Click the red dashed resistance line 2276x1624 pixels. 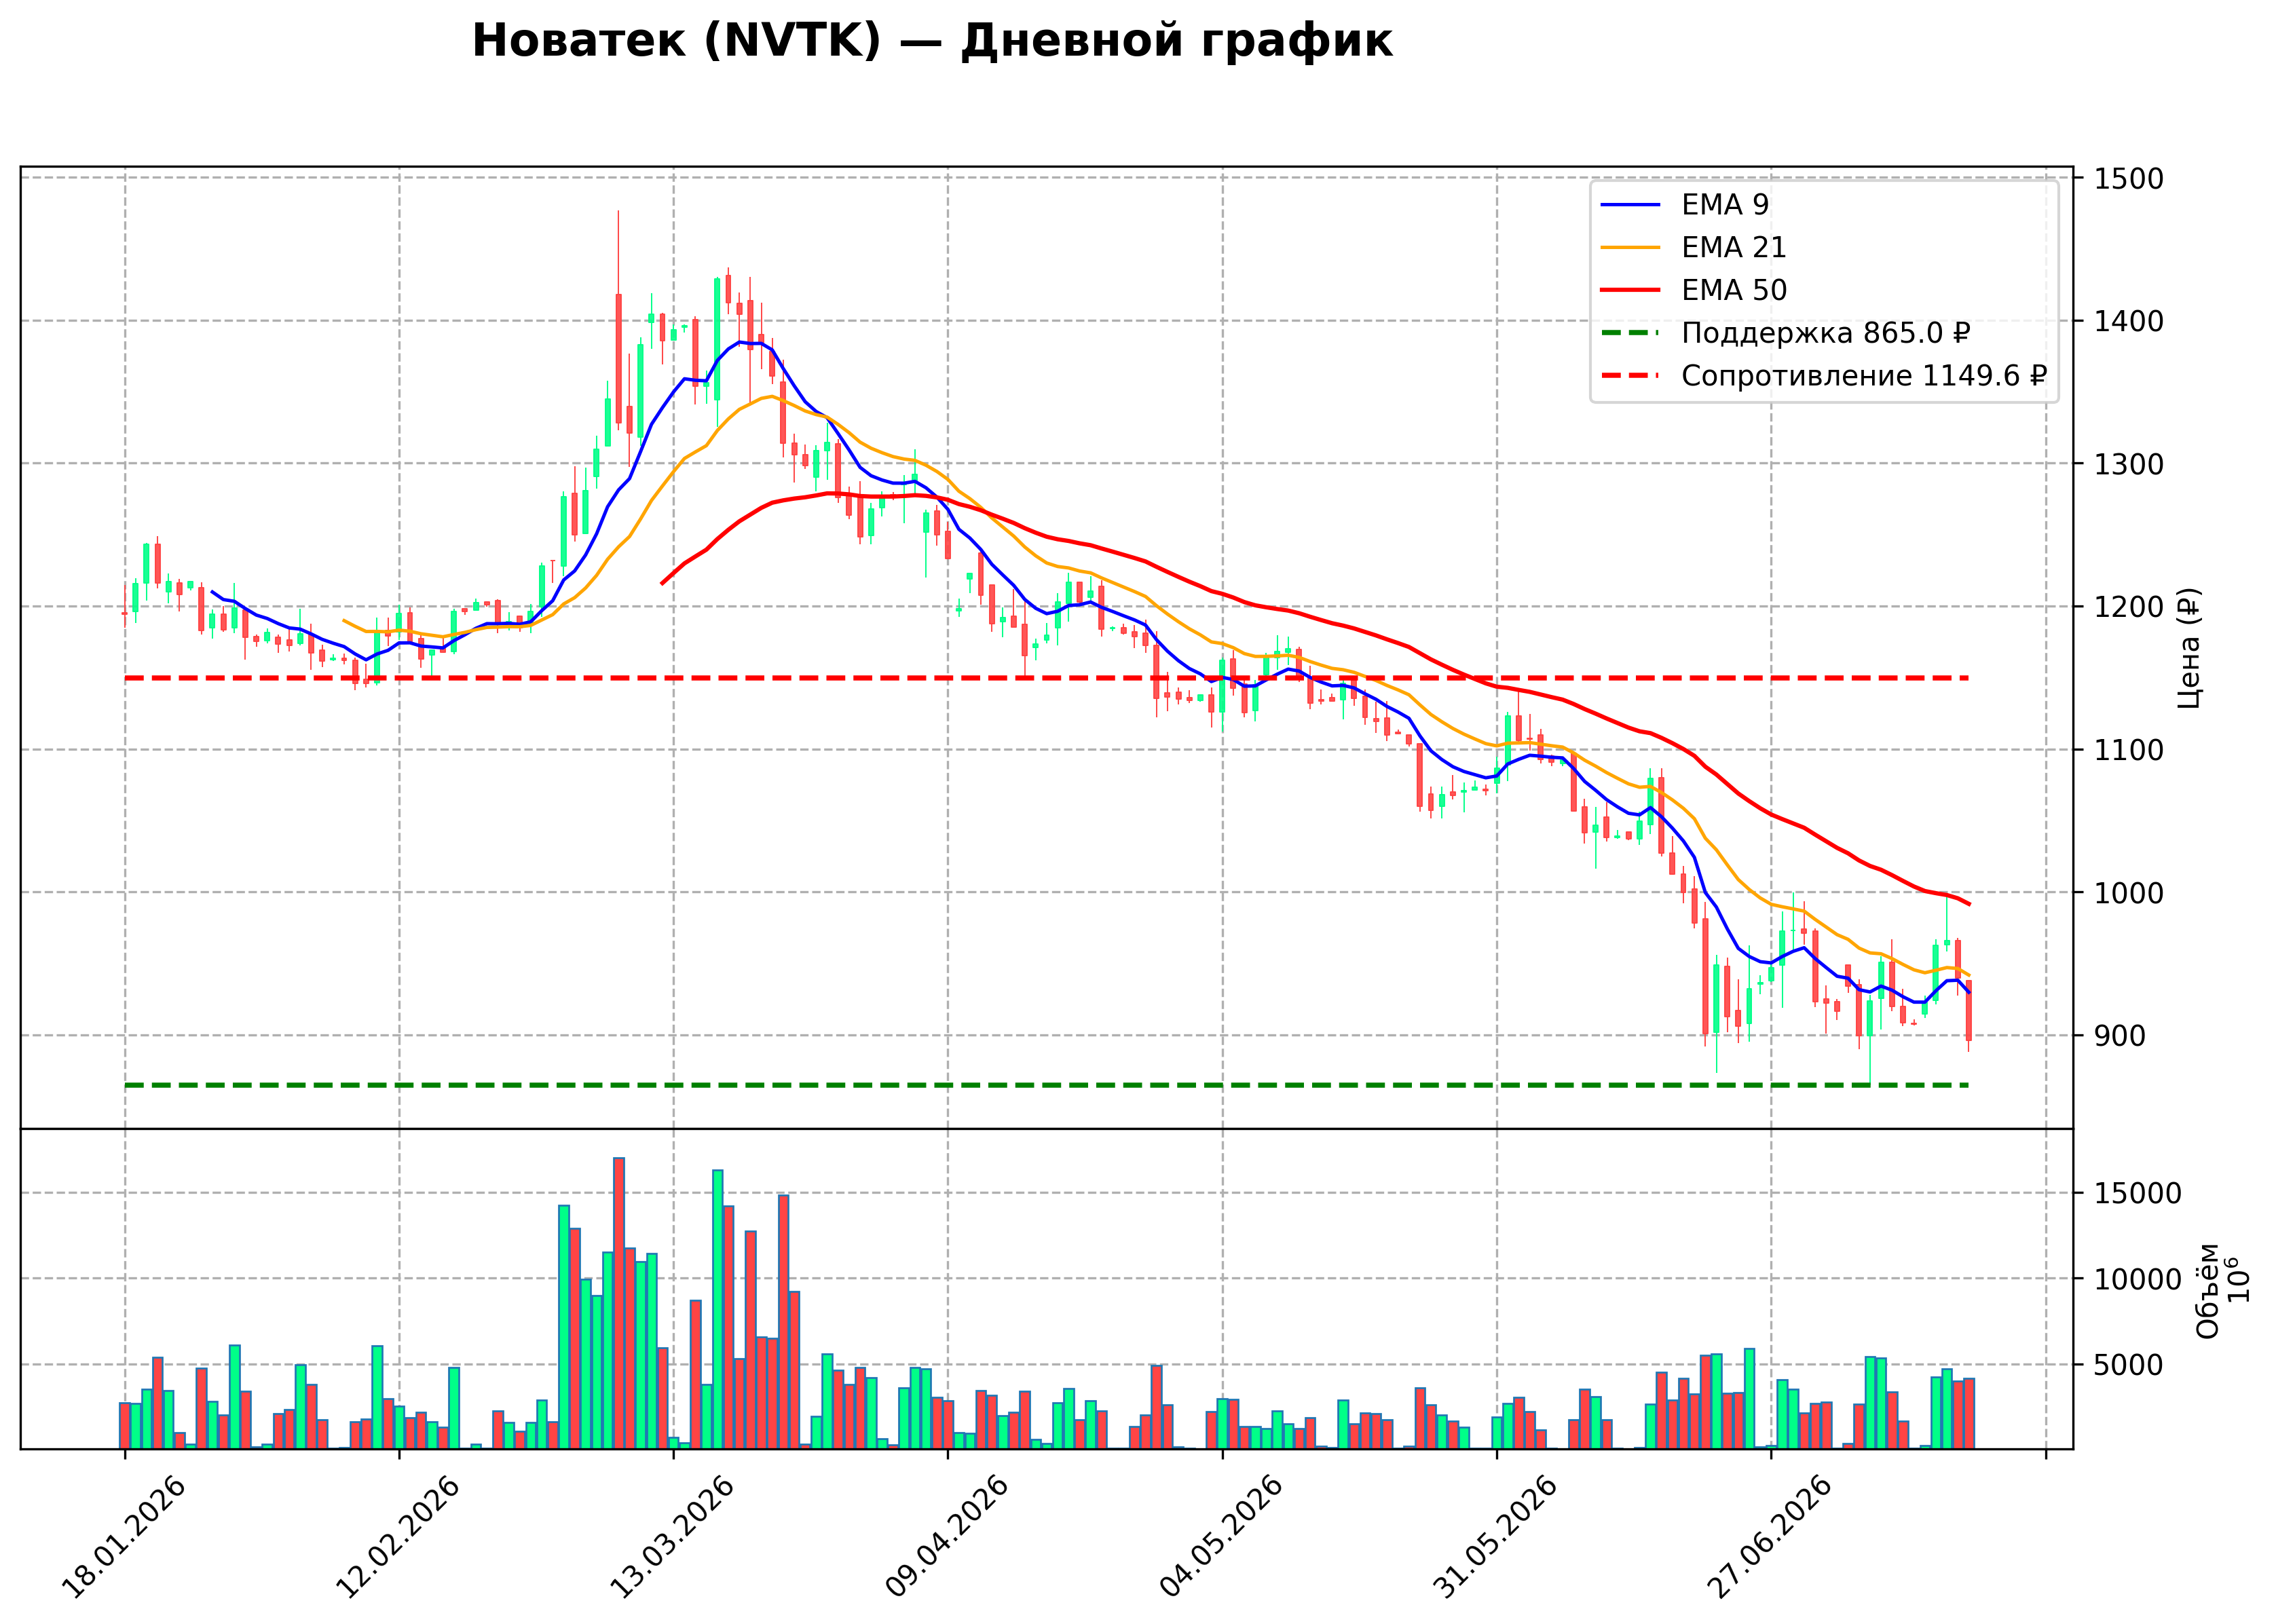point(1046,678)
